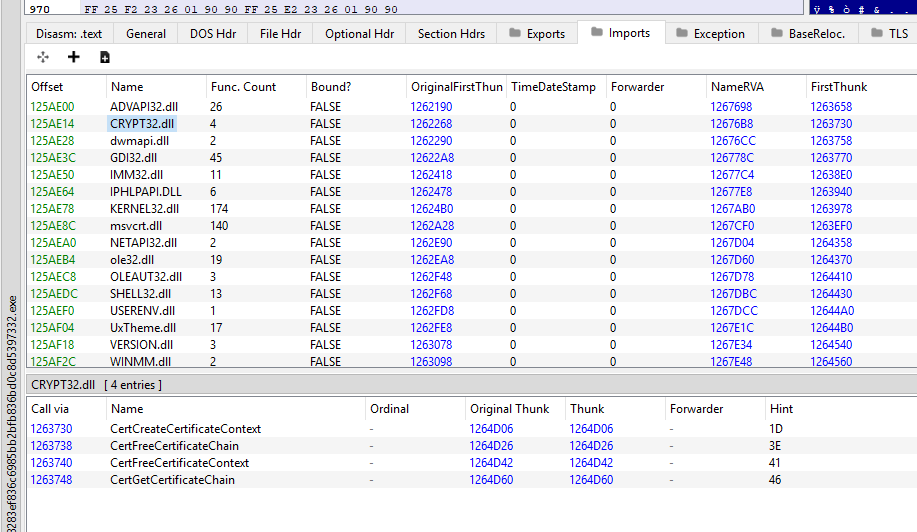Click the NameRVA column header
Image resolution: width=917 pixels, height=532 pixels.
click(756, 87)
